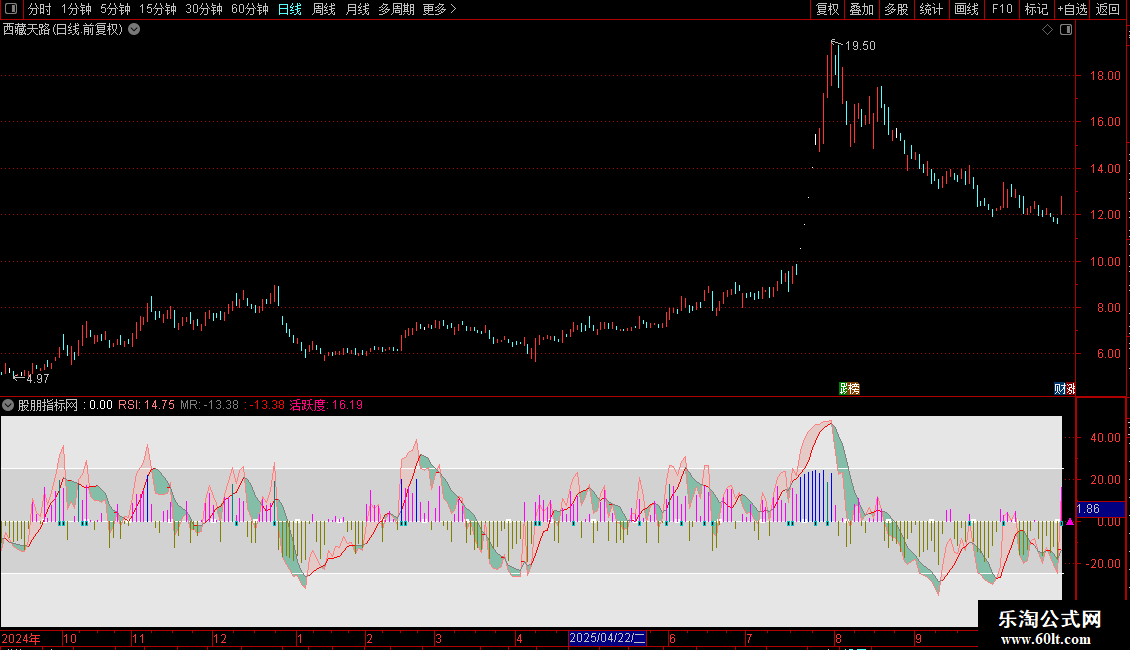Click the 标记 mark button
This screenshot has height=650, width=1130.
click(x=1036, y=9)
